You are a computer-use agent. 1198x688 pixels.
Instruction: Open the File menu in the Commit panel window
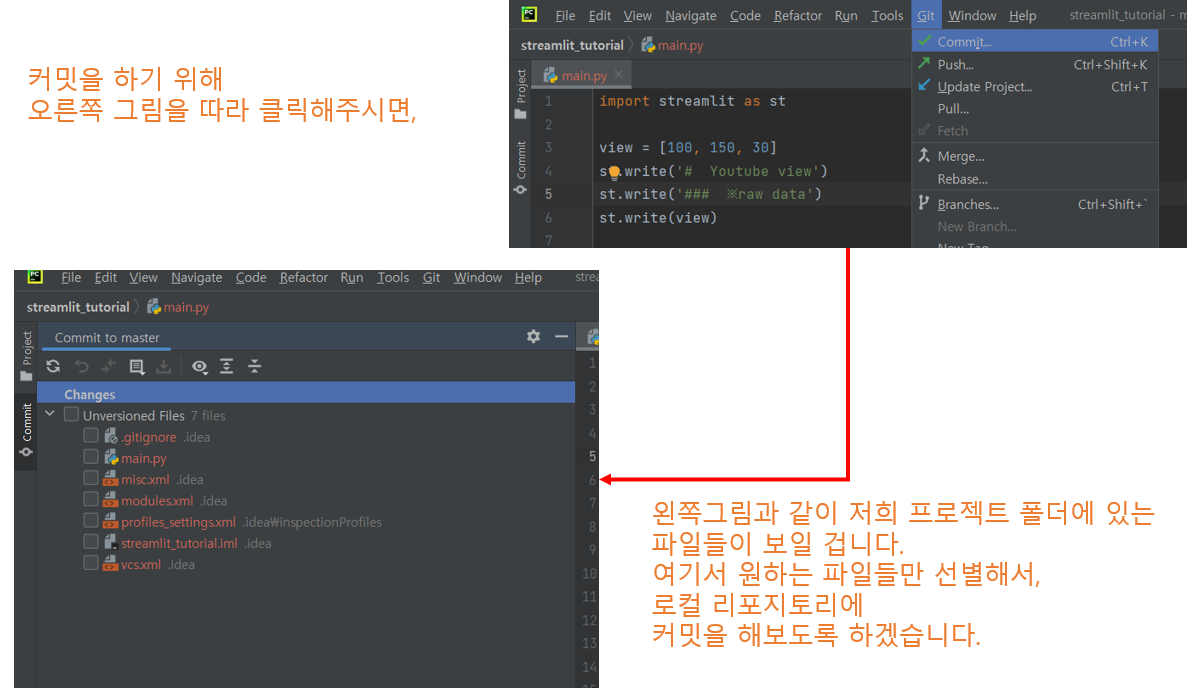71,277
